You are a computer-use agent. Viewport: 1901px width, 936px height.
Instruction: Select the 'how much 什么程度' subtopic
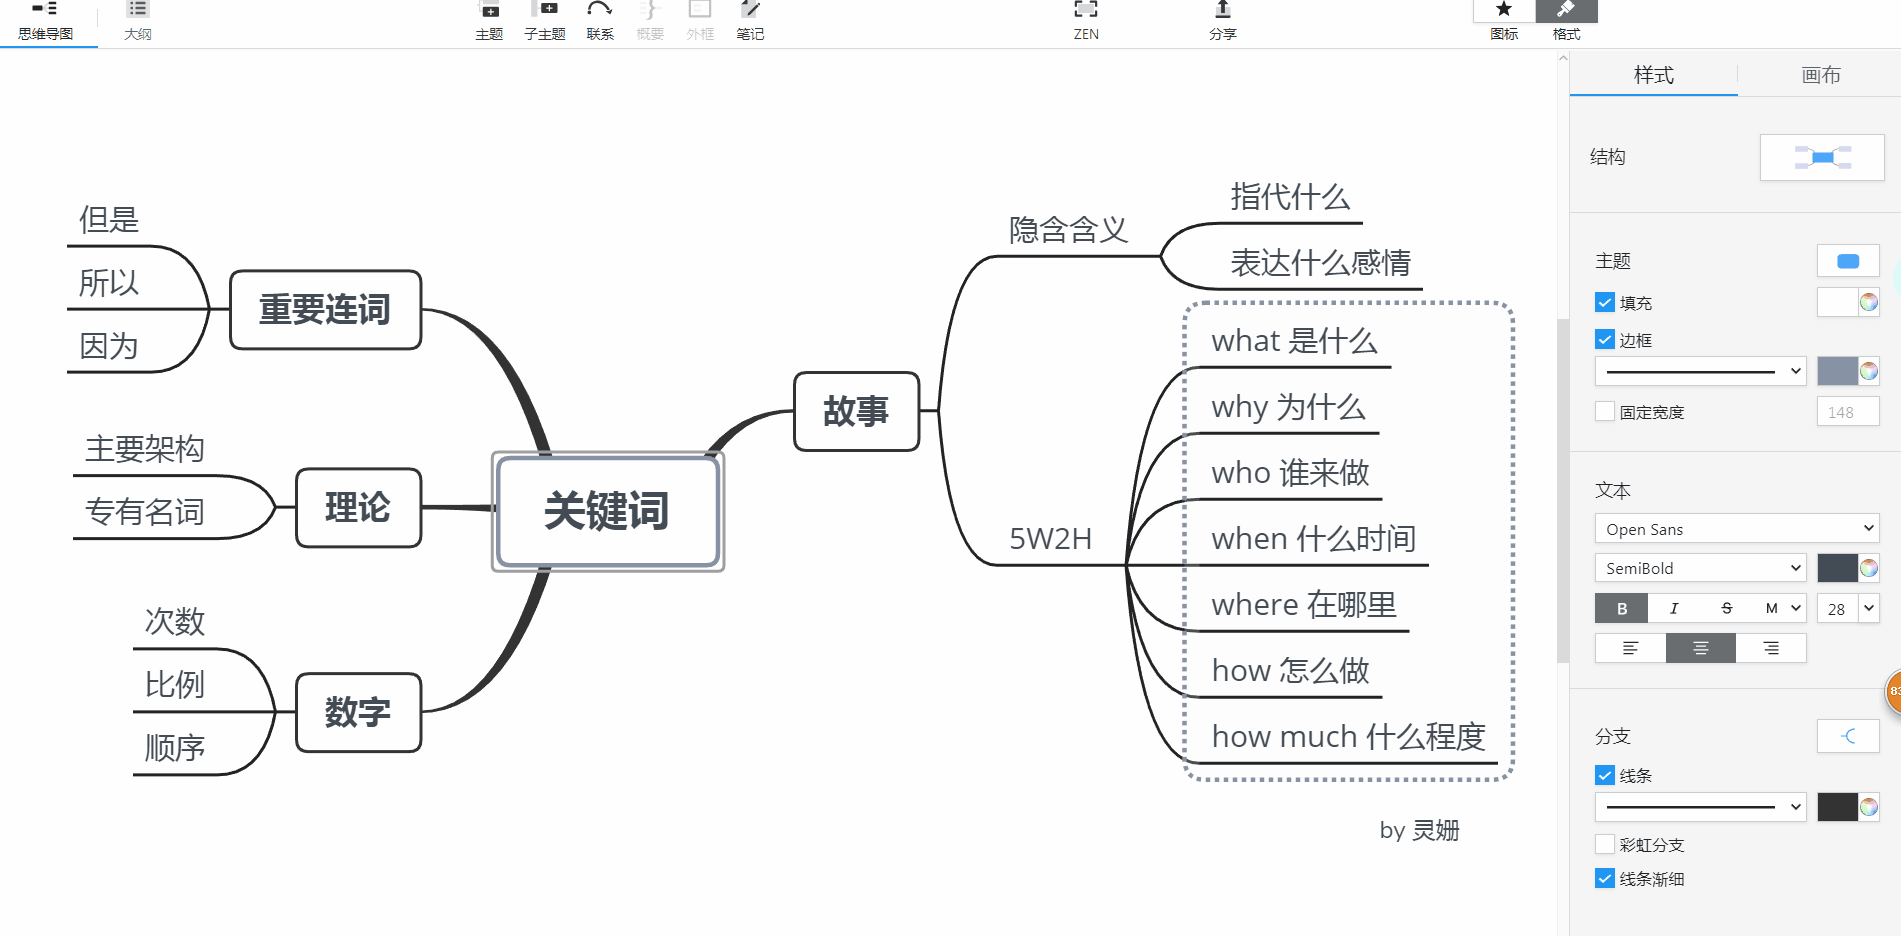click(x=1348, y=737)
